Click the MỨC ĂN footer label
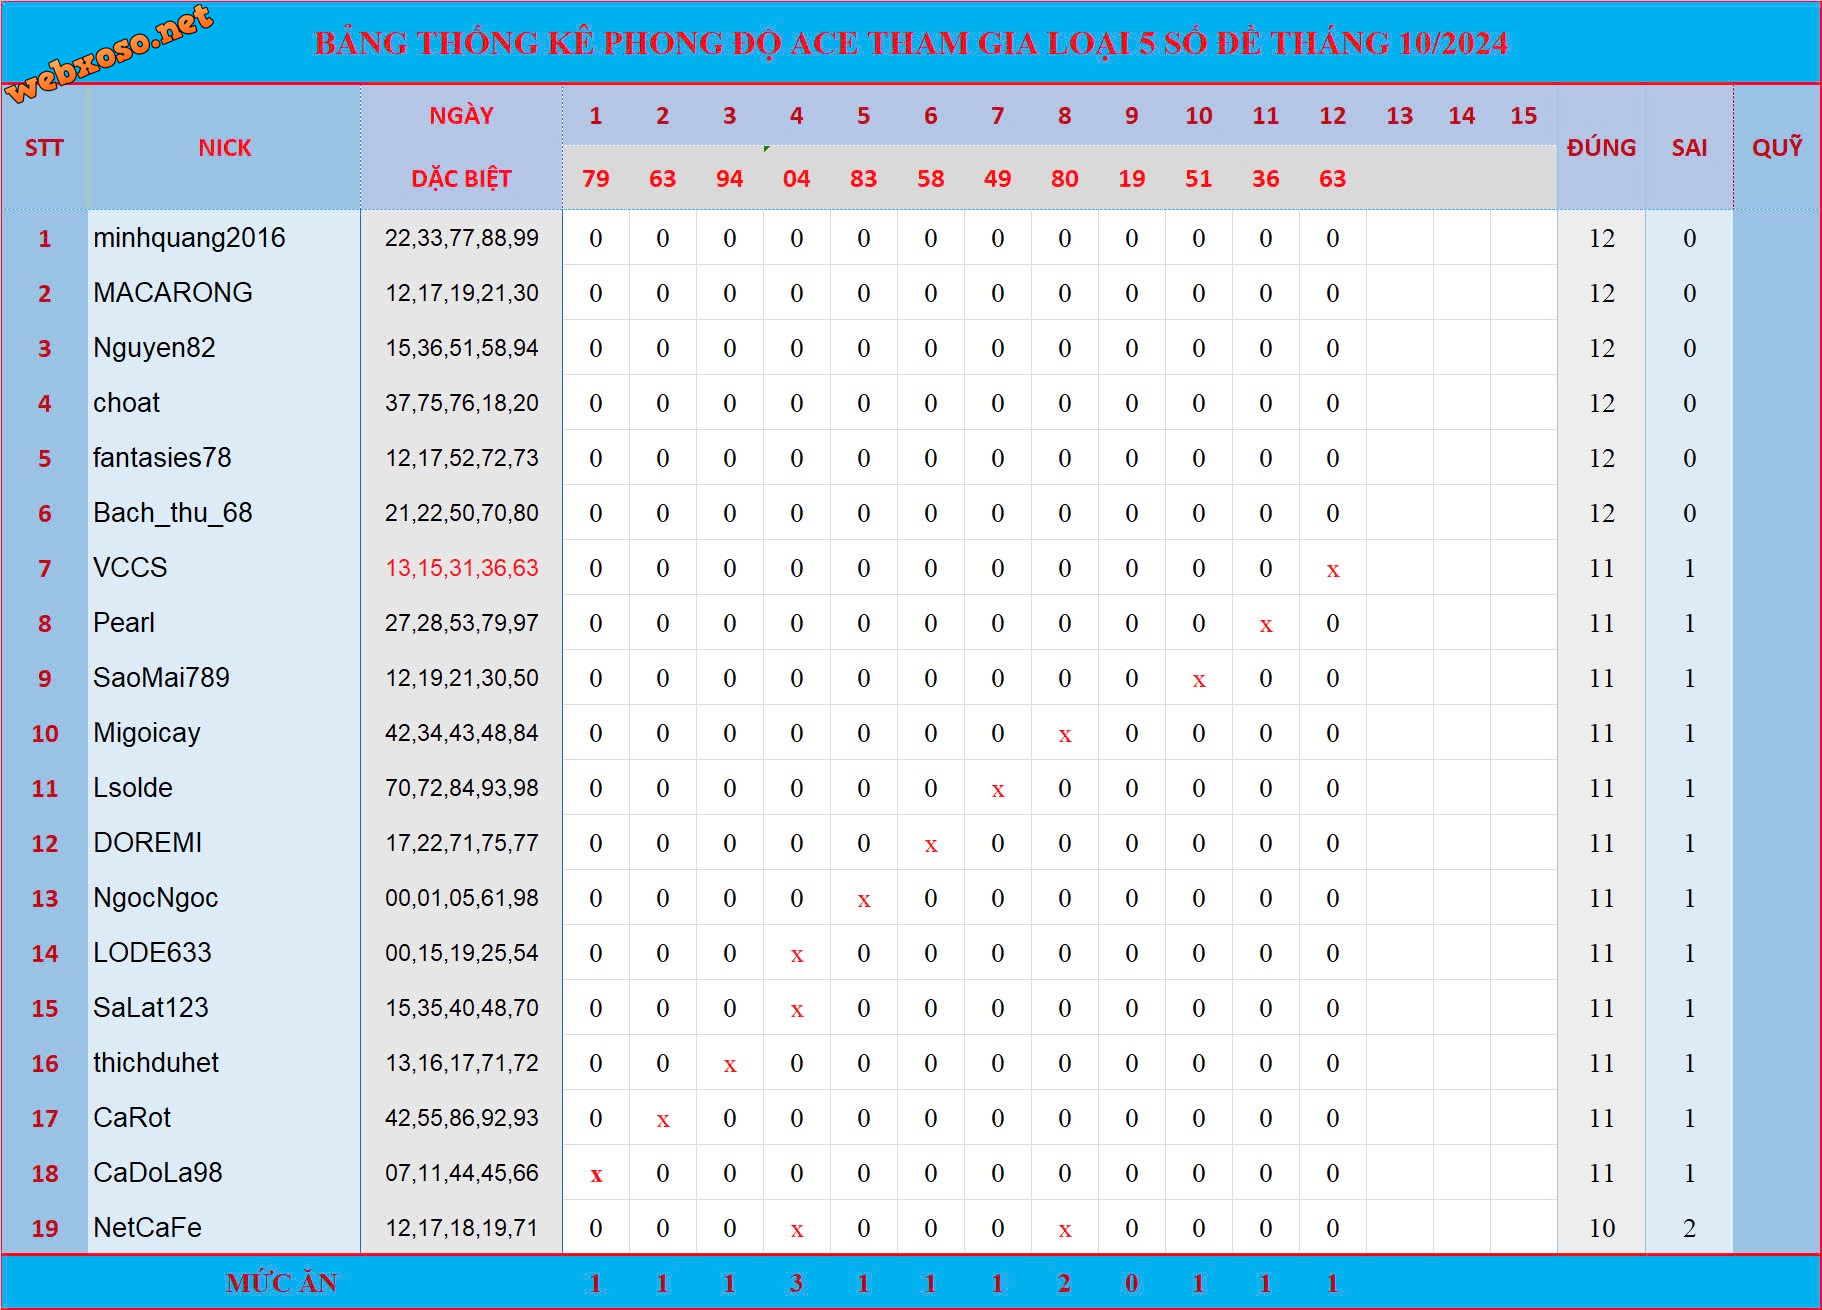The width and height of the screenshot is (1822, 1310). tap(281, 1283)
